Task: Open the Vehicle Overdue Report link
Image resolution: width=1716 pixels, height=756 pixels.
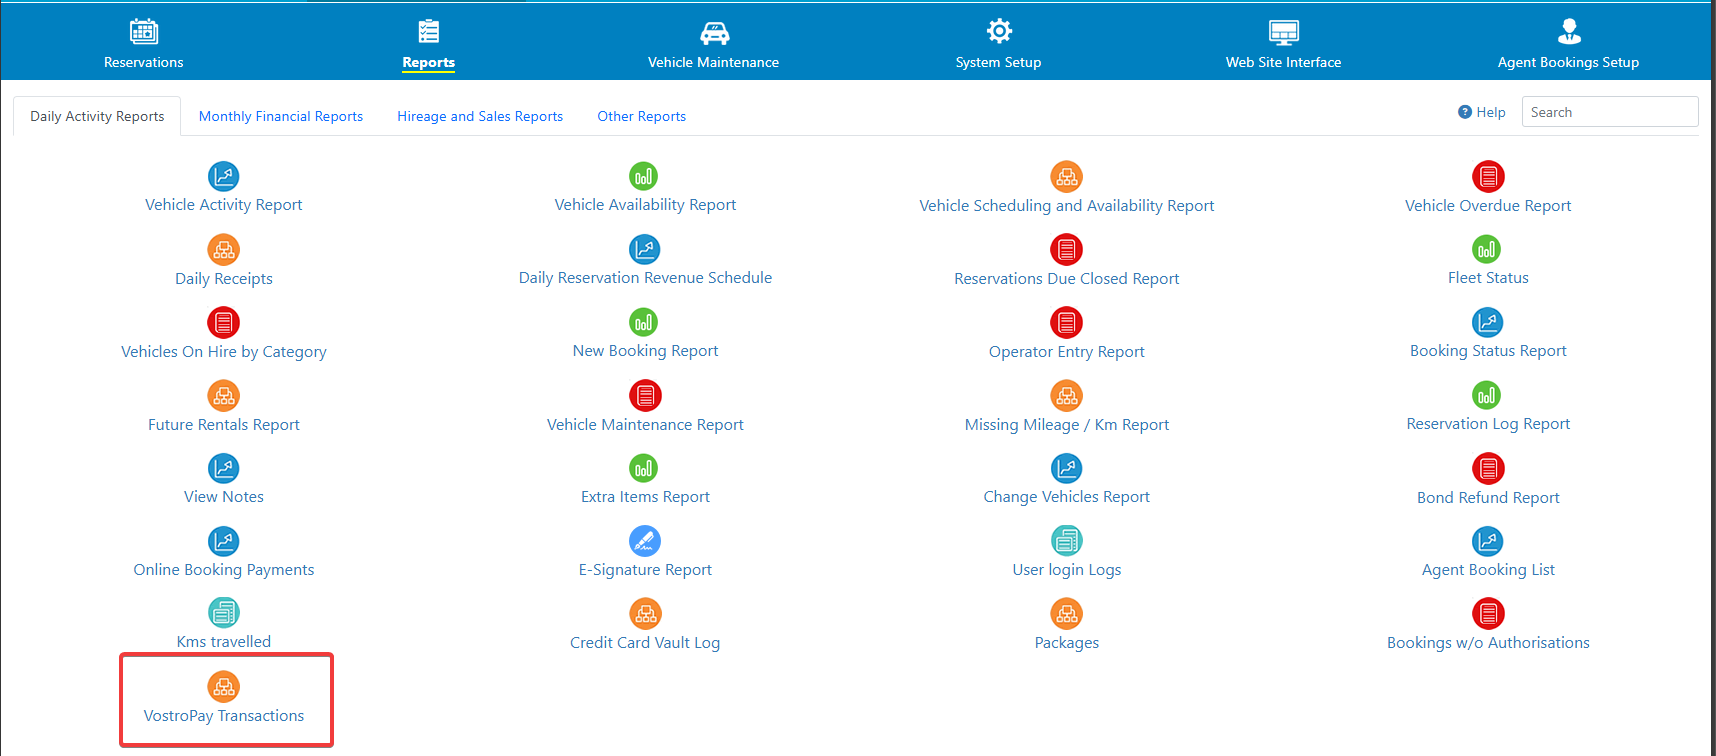Action: pos(1488,206)
